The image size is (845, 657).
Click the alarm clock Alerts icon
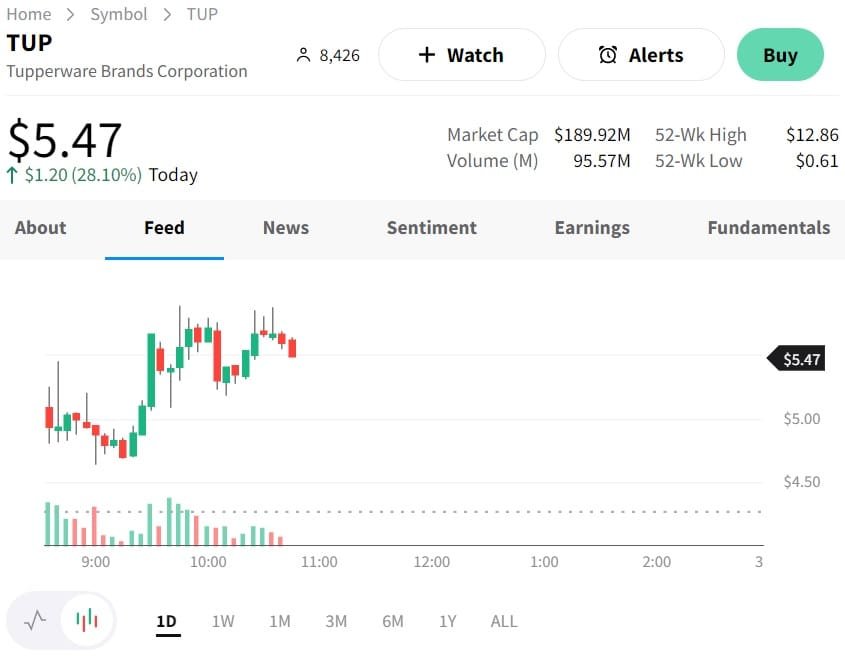point(608,55)
